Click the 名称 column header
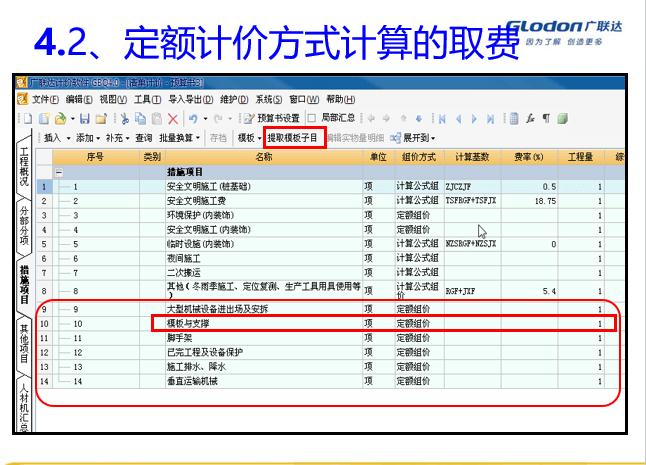Viewport: 646px width, 465px height. tap(264, 157)
